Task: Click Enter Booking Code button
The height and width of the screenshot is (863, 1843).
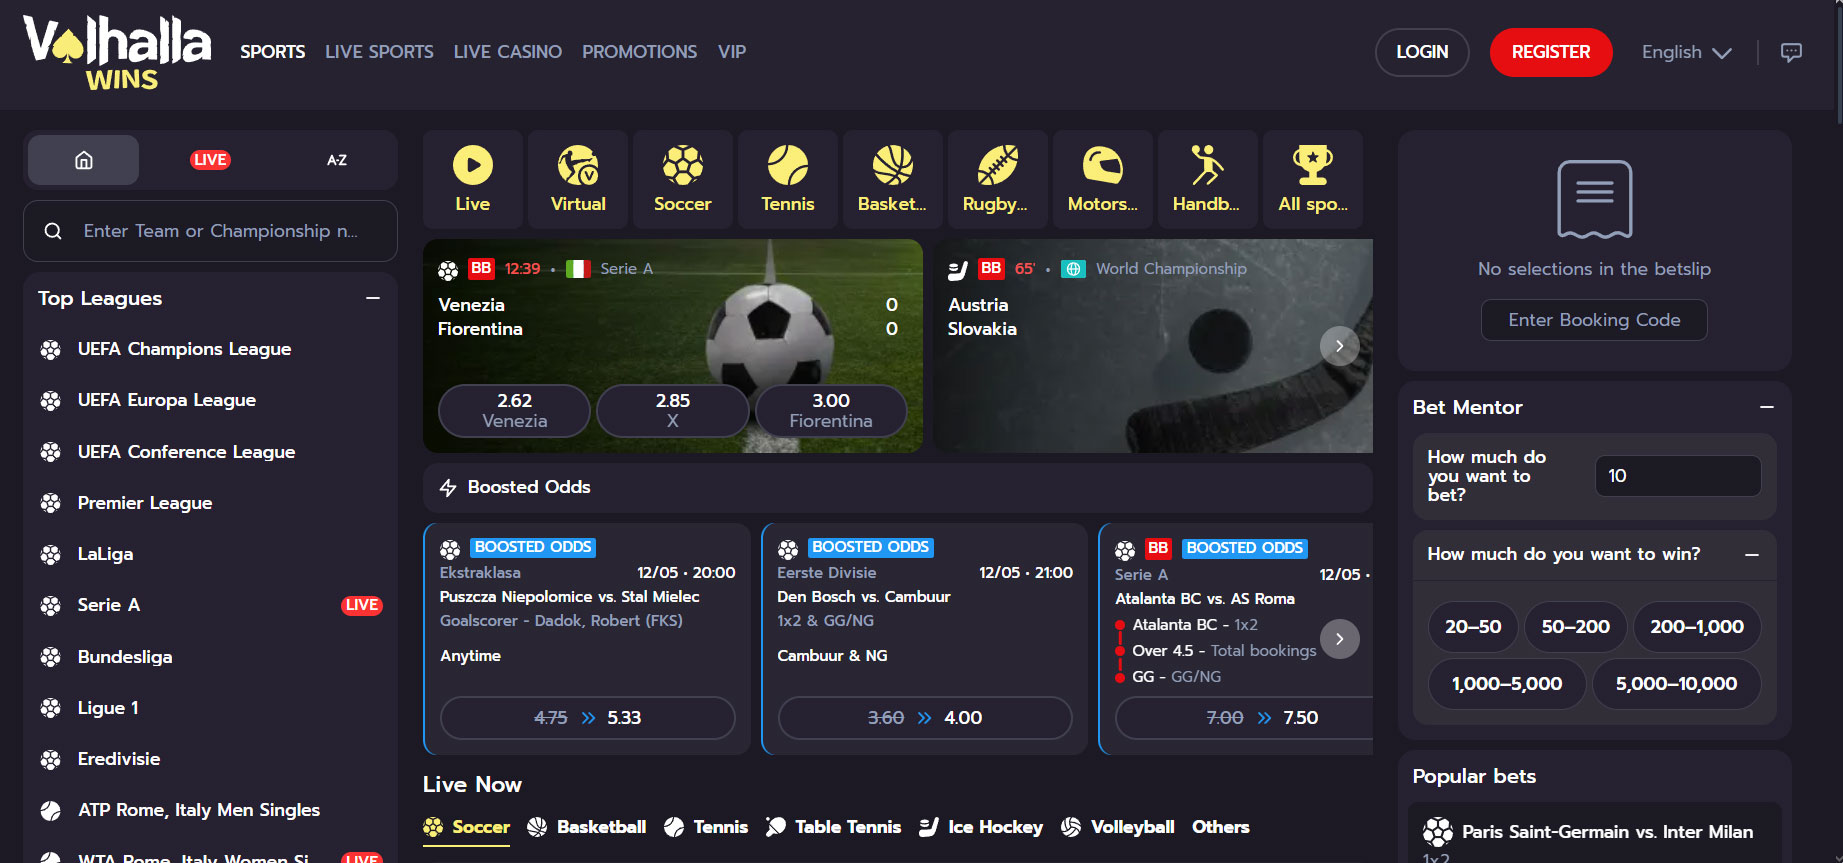Action: coord(1594,320)
